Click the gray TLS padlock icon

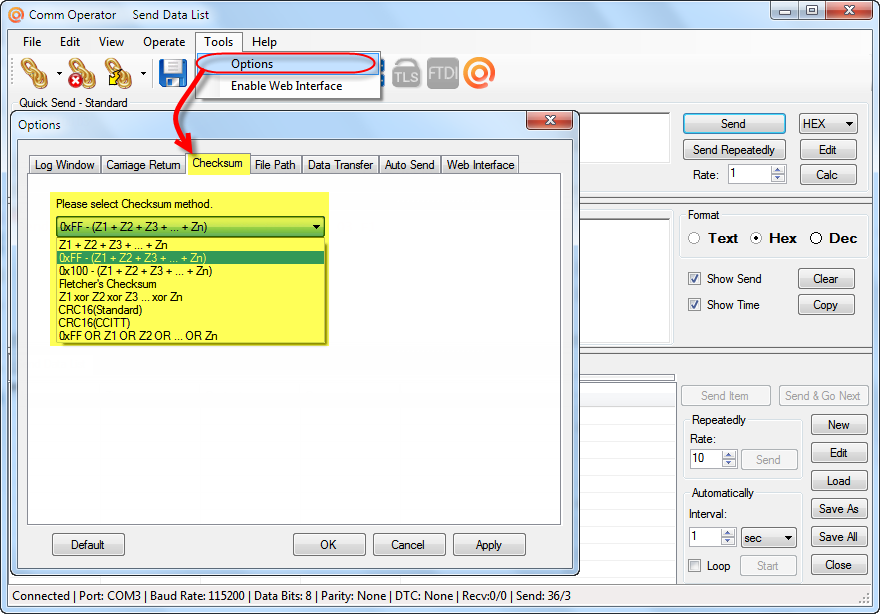(x=406, y=74)
